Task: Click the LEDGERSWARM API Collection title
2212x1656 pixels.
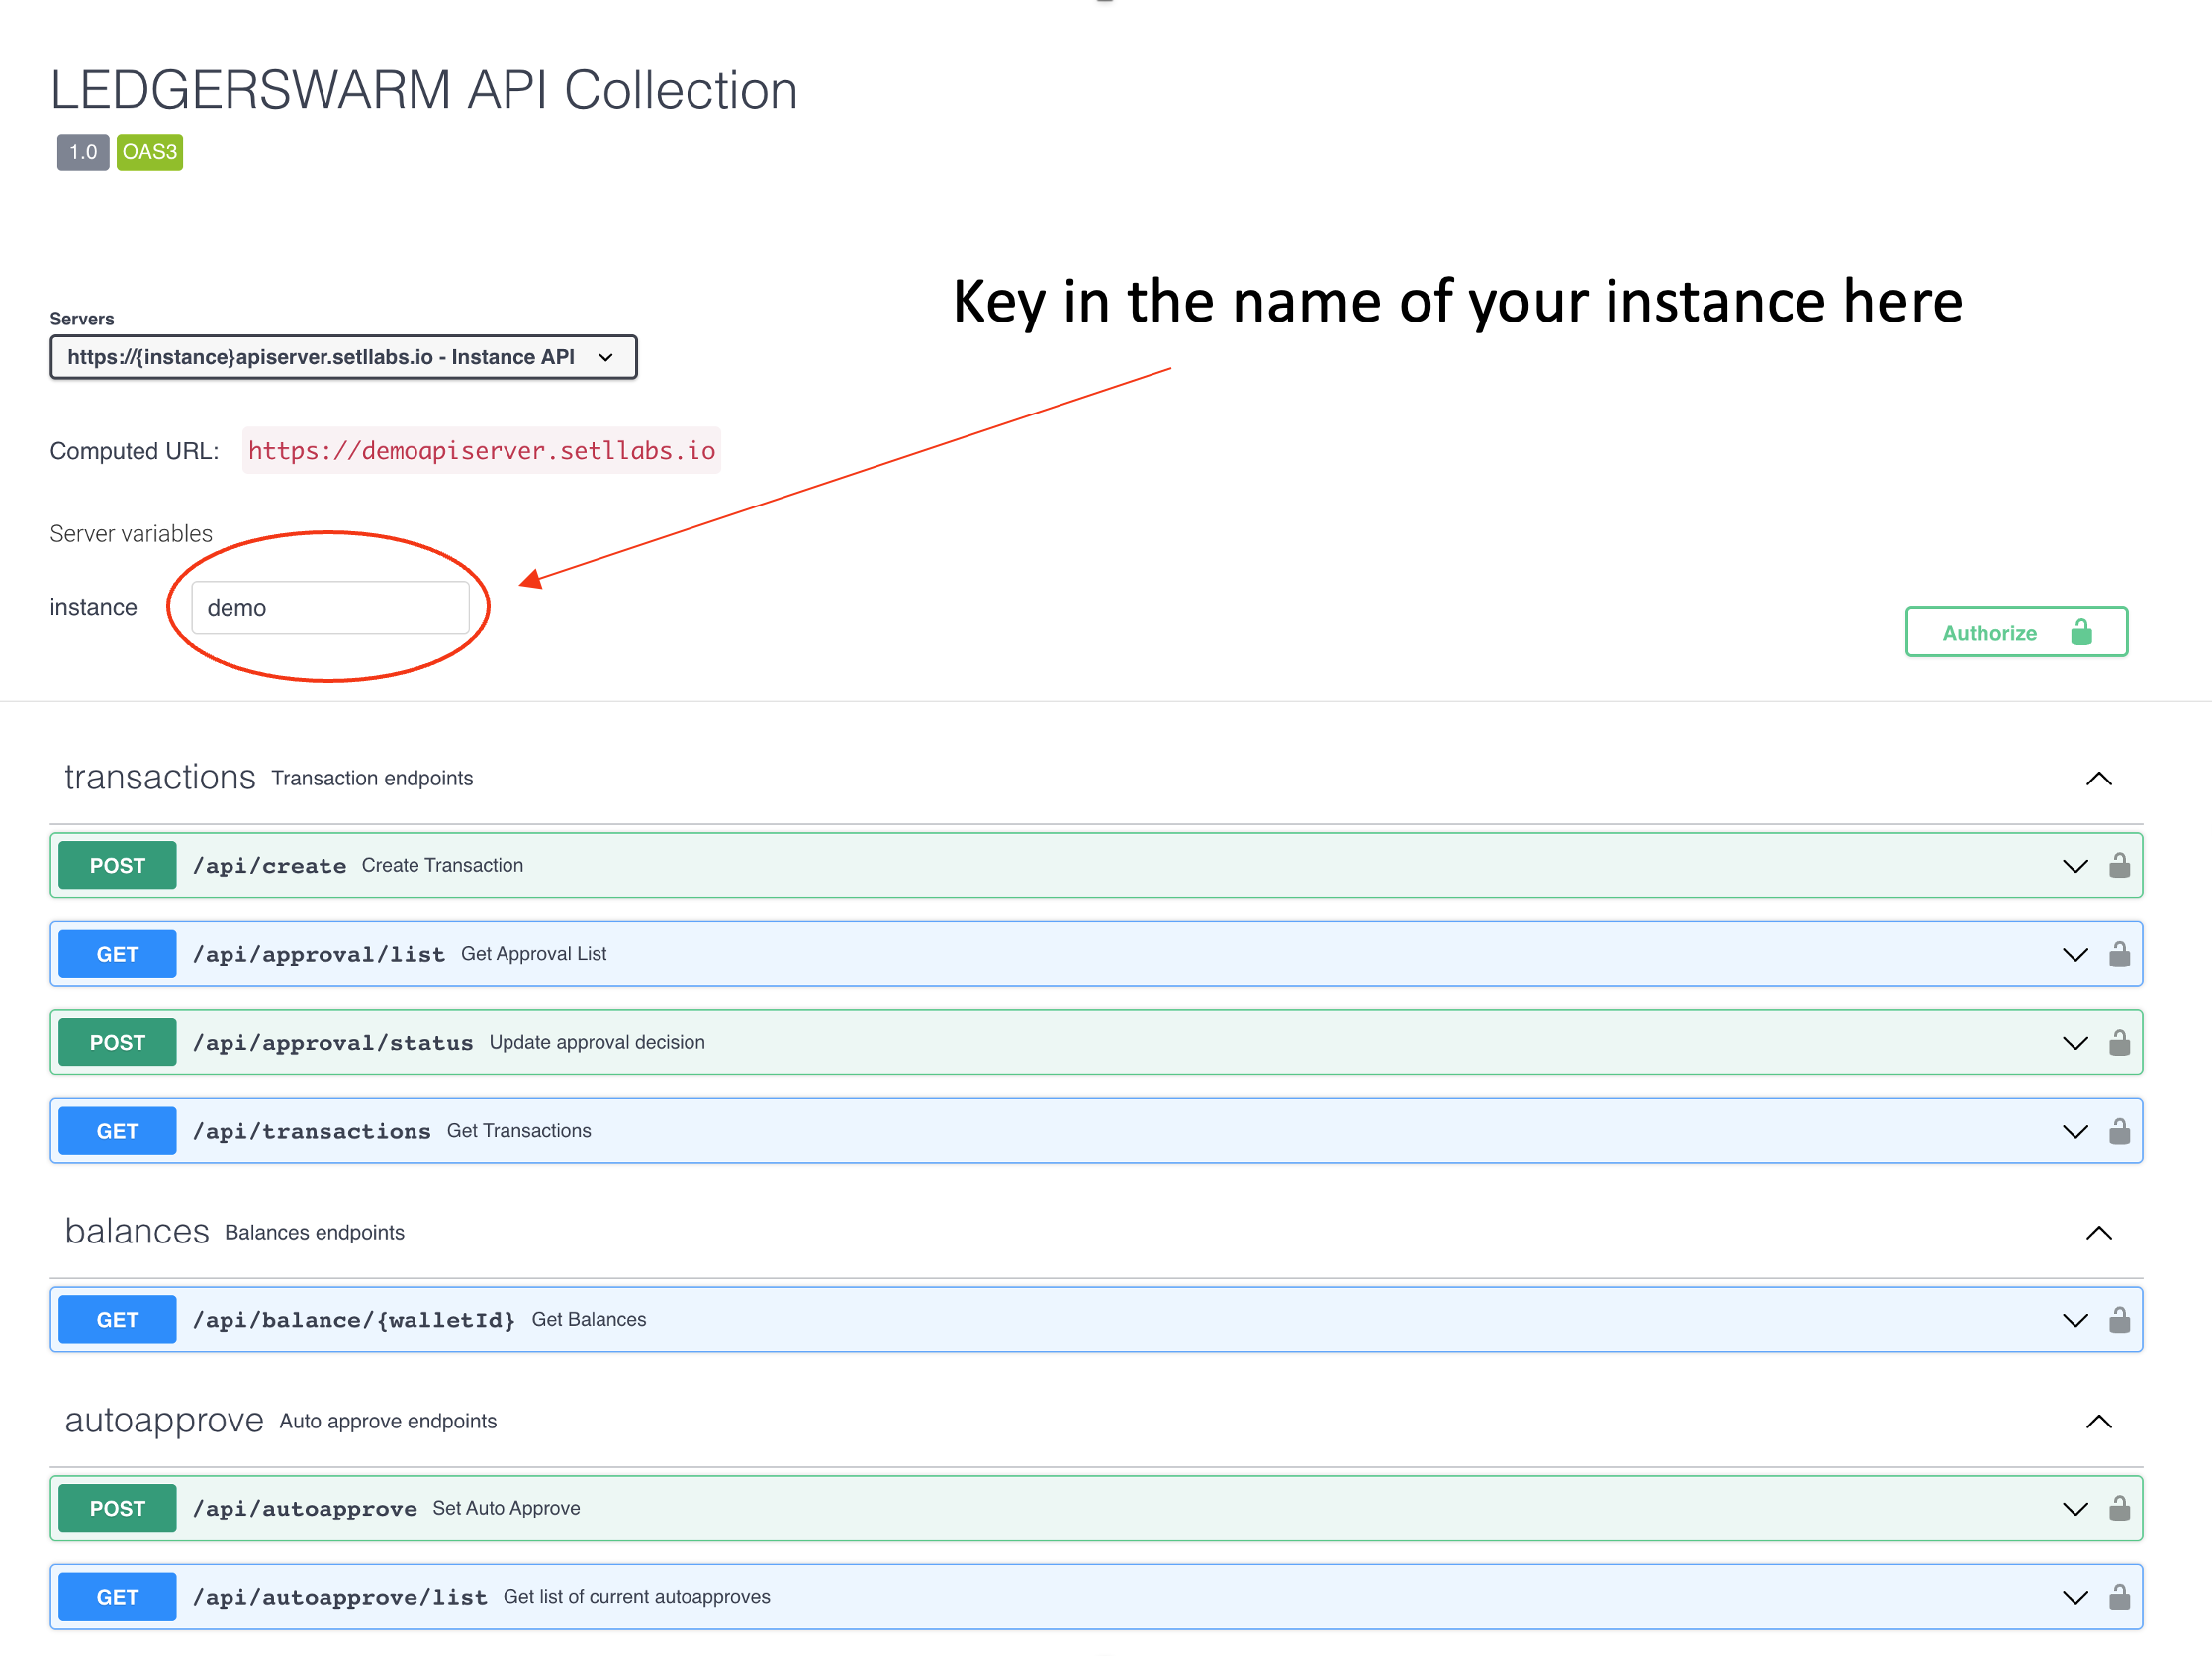Action: (x=424, y=90)
